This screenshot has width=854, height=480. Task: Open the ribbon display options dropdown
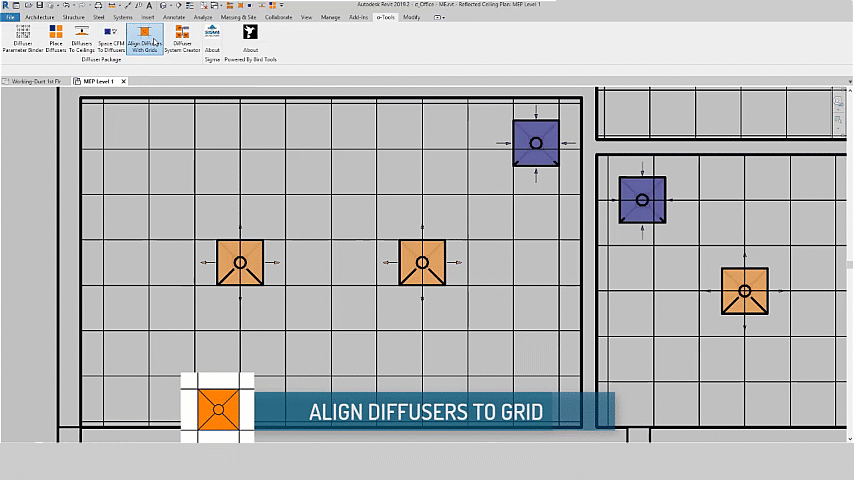point(439,17)
